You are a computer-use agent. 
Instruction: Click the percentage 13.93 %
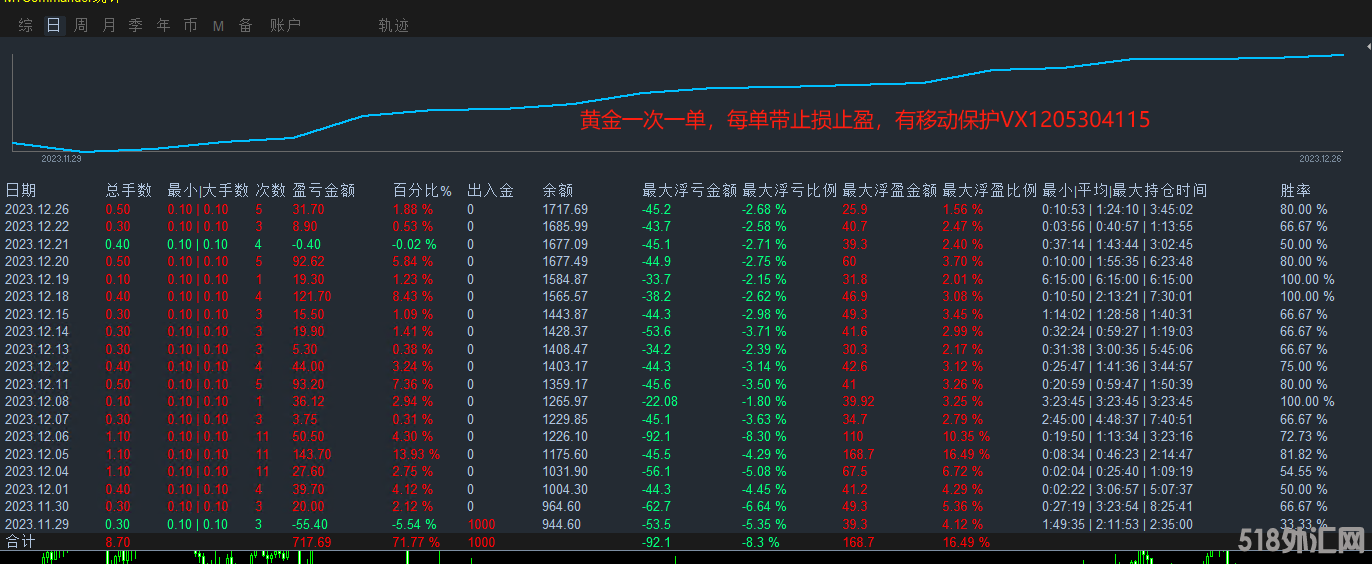pos(416,454)
